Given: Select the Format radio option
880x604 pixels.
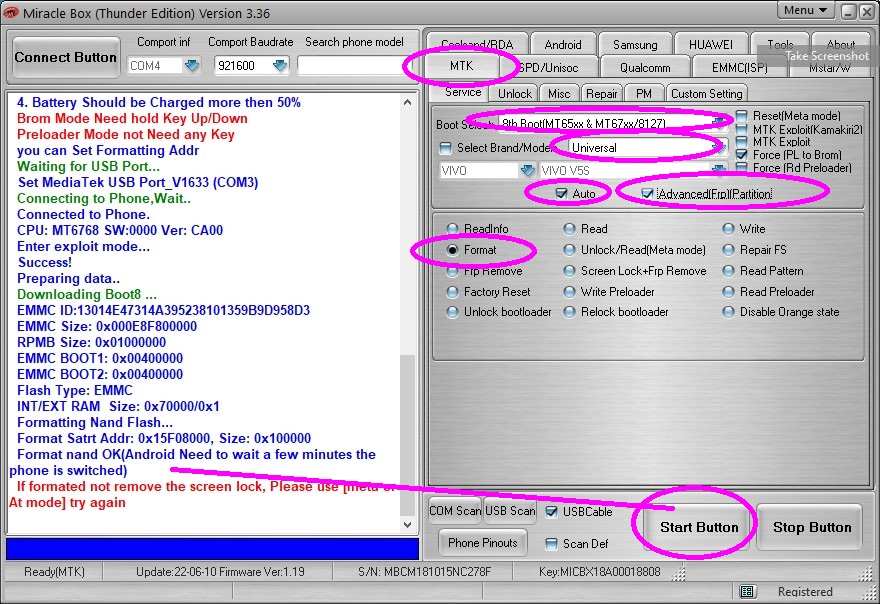Looking at the screenshot, I should (452, 250).
